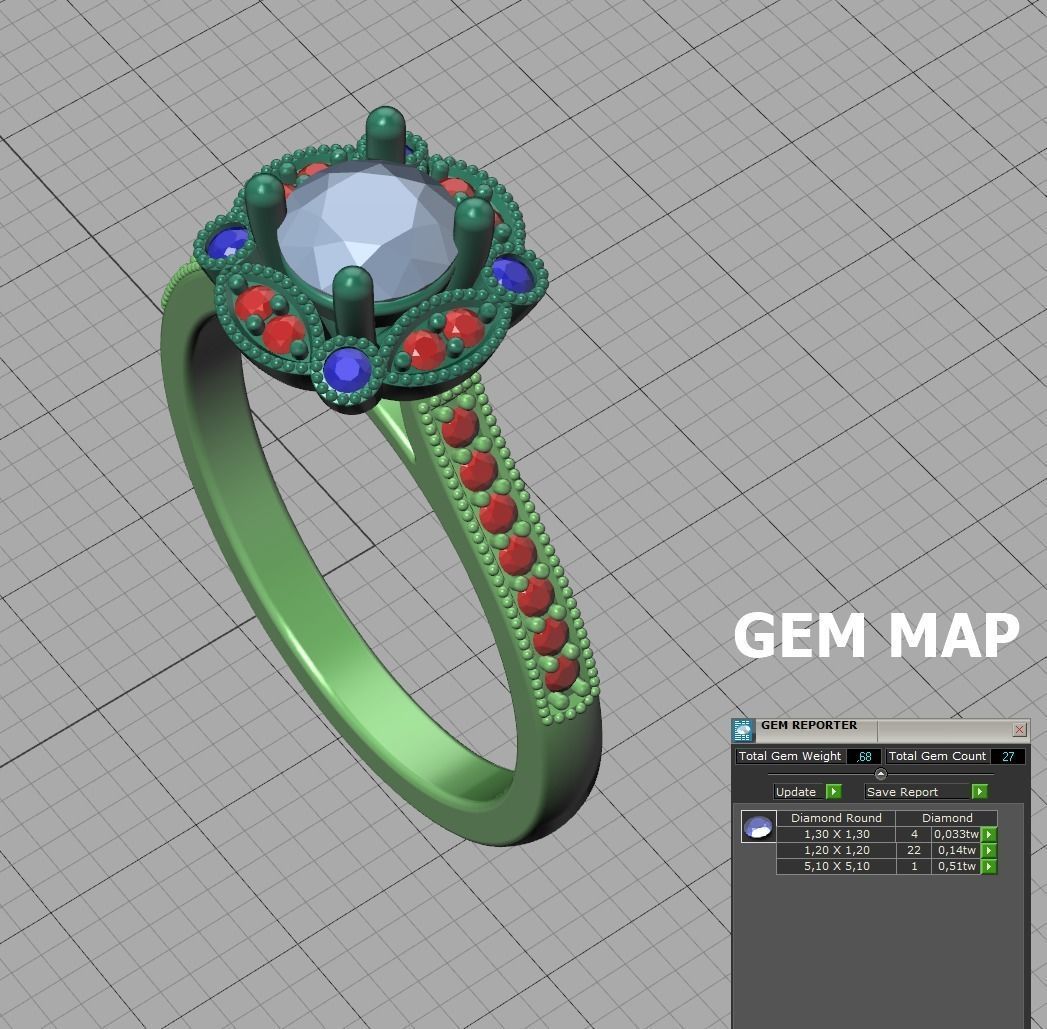
Task: Select the '1,30 X 1,30' size cell
Action: click(x=837, y=834)
